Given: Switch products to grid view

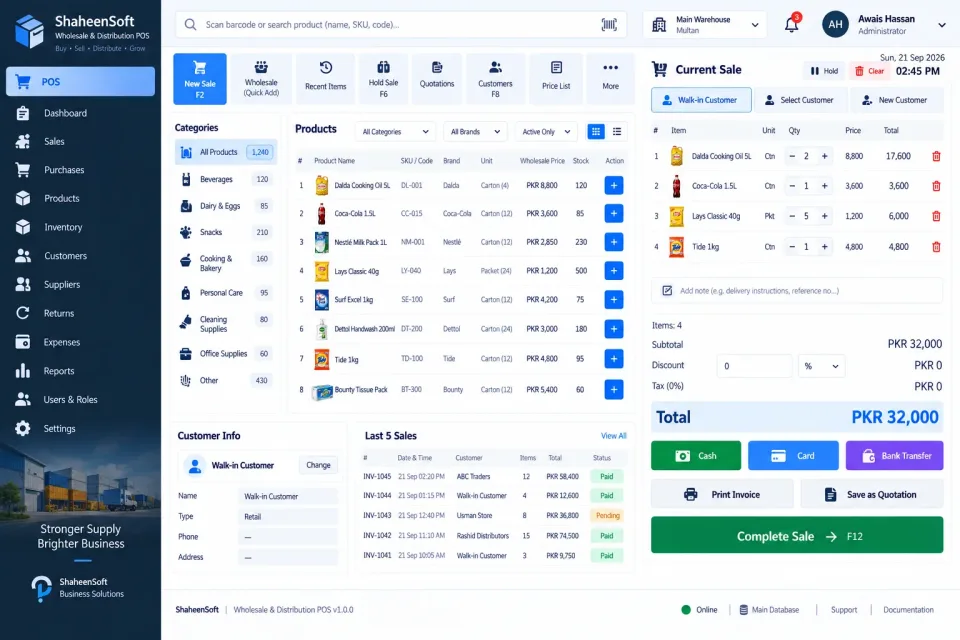Looking at the screenshot, I should tap(596, 131).
